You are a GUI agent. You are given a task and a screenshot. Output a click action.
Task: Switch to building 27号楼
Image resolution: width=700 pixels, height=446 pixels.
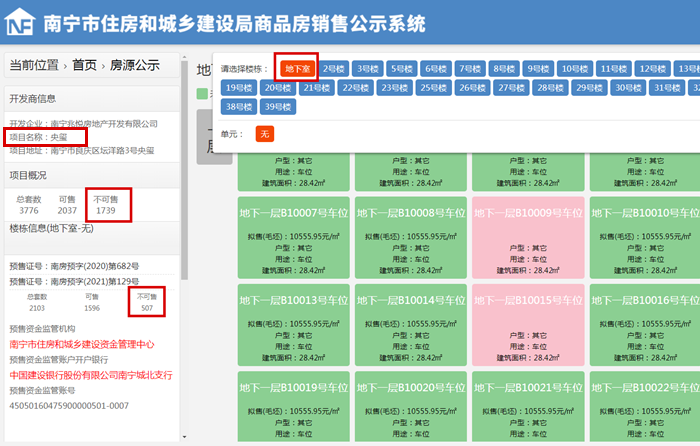pyautogui.click(x=512, y=88)
